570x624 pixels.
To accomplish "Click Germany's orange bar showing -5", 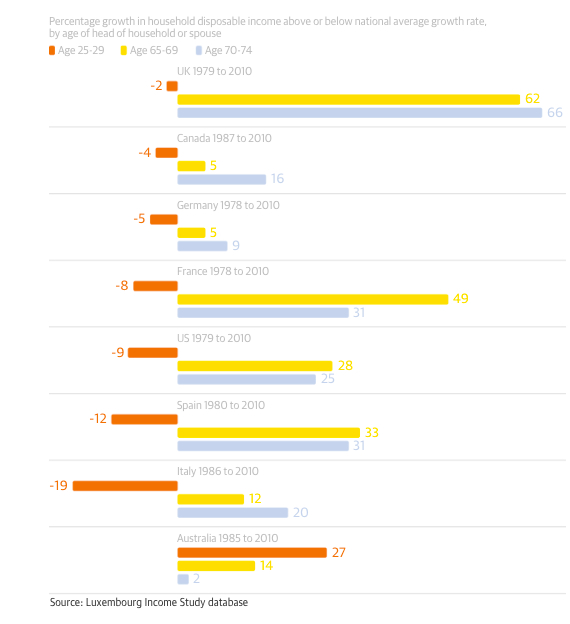I will 164,219.
